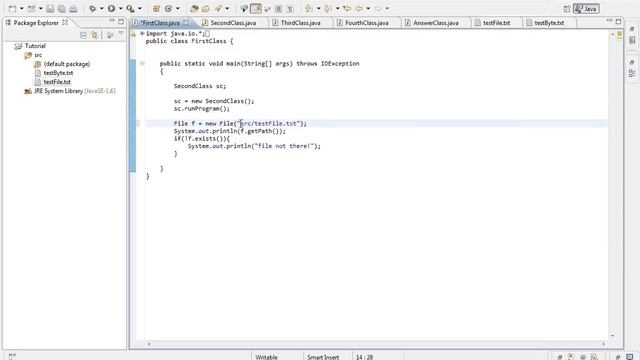This screenshot has width=640, height=360.
Task: Place cursor on sc.runProgram() line
Action: click(x=202, y=109)
